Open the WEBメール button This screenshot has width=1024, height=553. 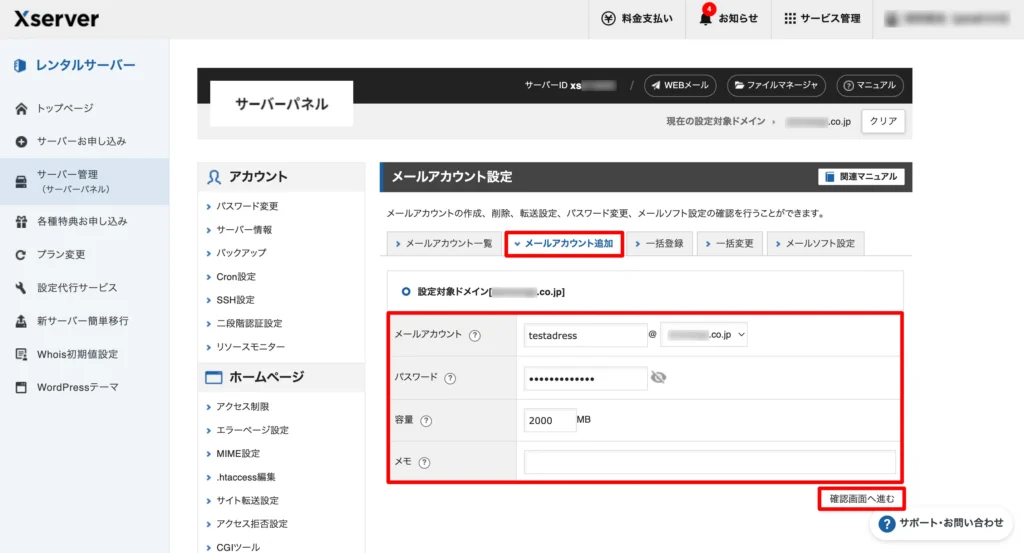pos(680,86)
